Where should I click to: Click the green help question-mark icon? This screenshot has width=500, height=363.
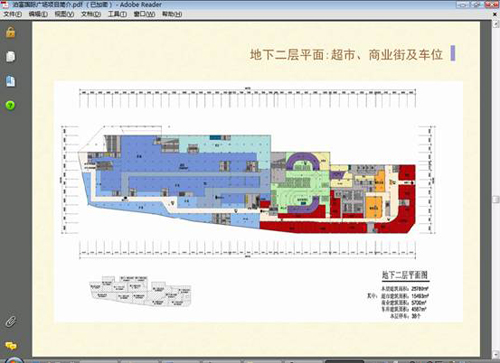click(11, 106)
